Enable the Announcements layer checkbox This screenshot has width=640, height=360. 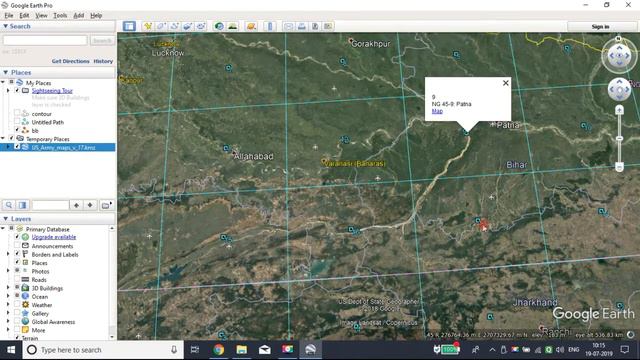[x=17, y=246]
